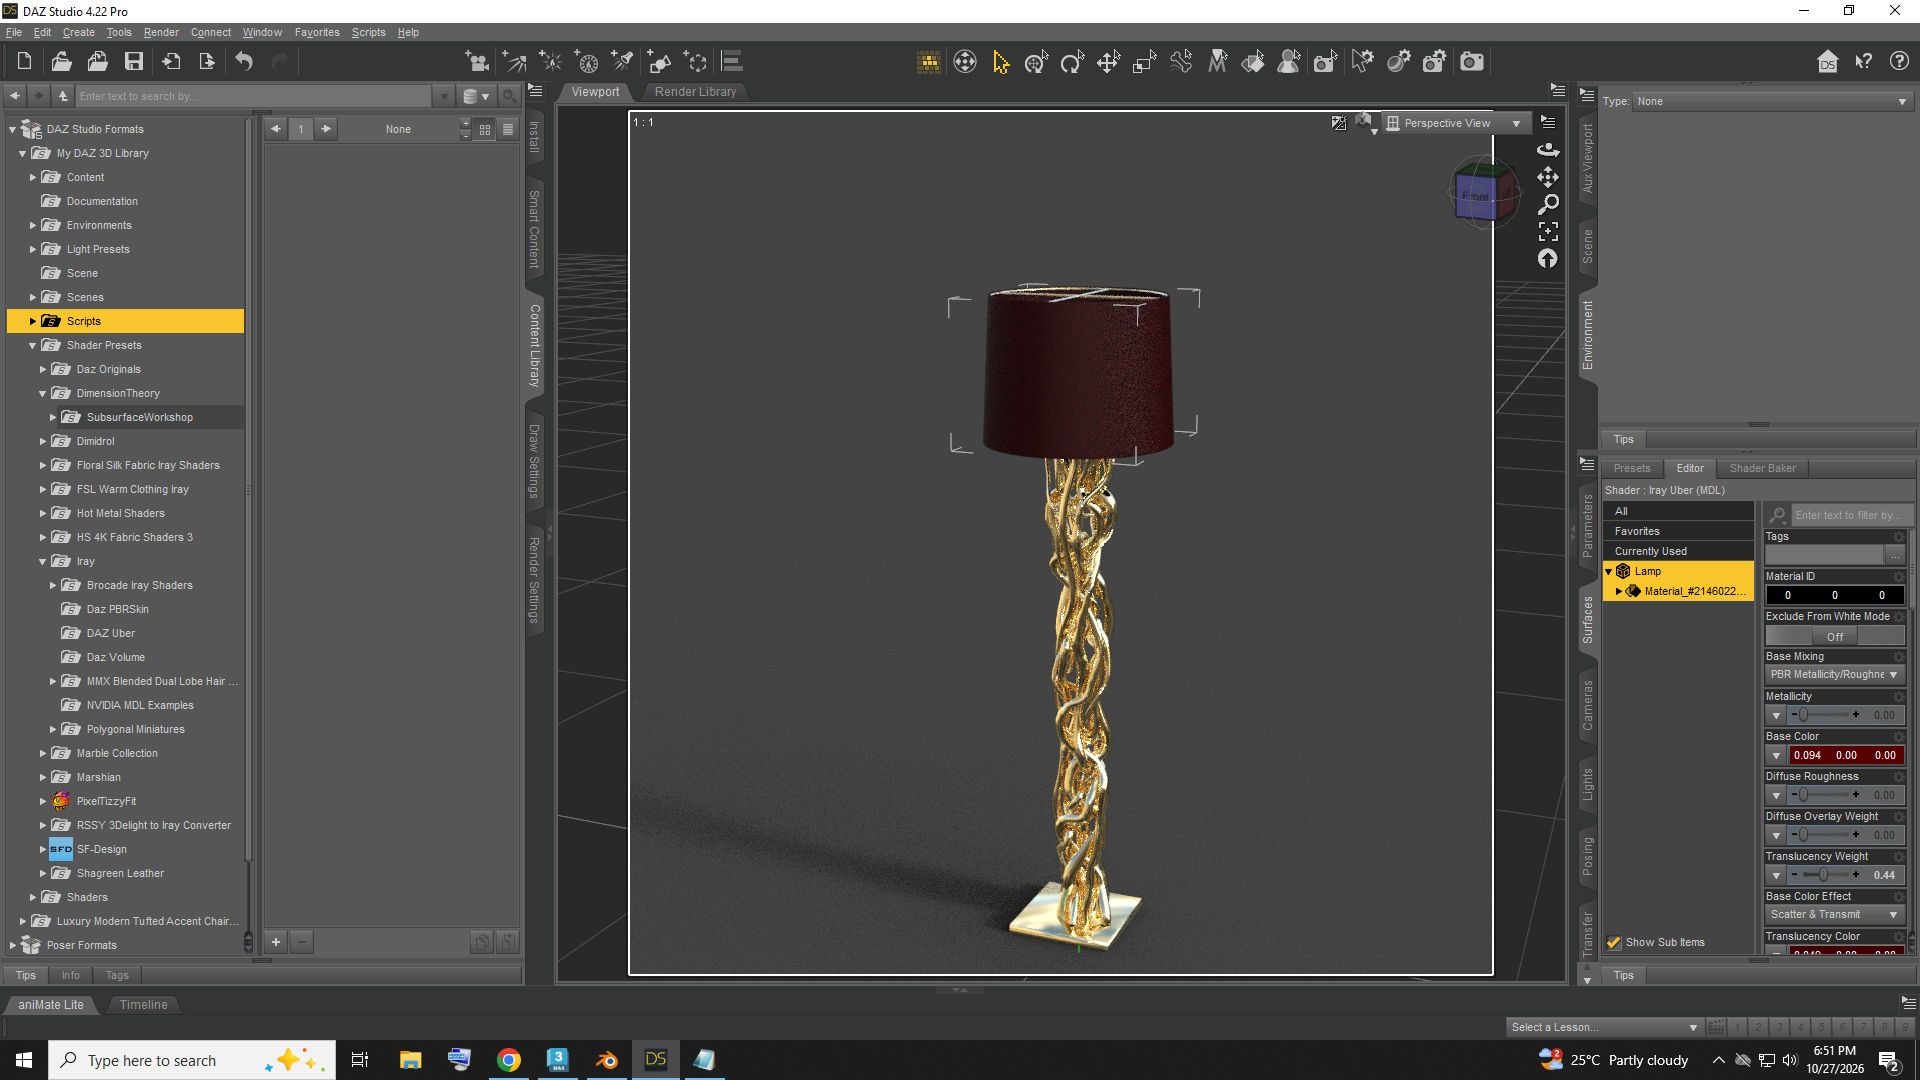This screenshot has height=1080, width=1920.
Task: Click the Open File folder icon
Action: click(x=61, y=62)
